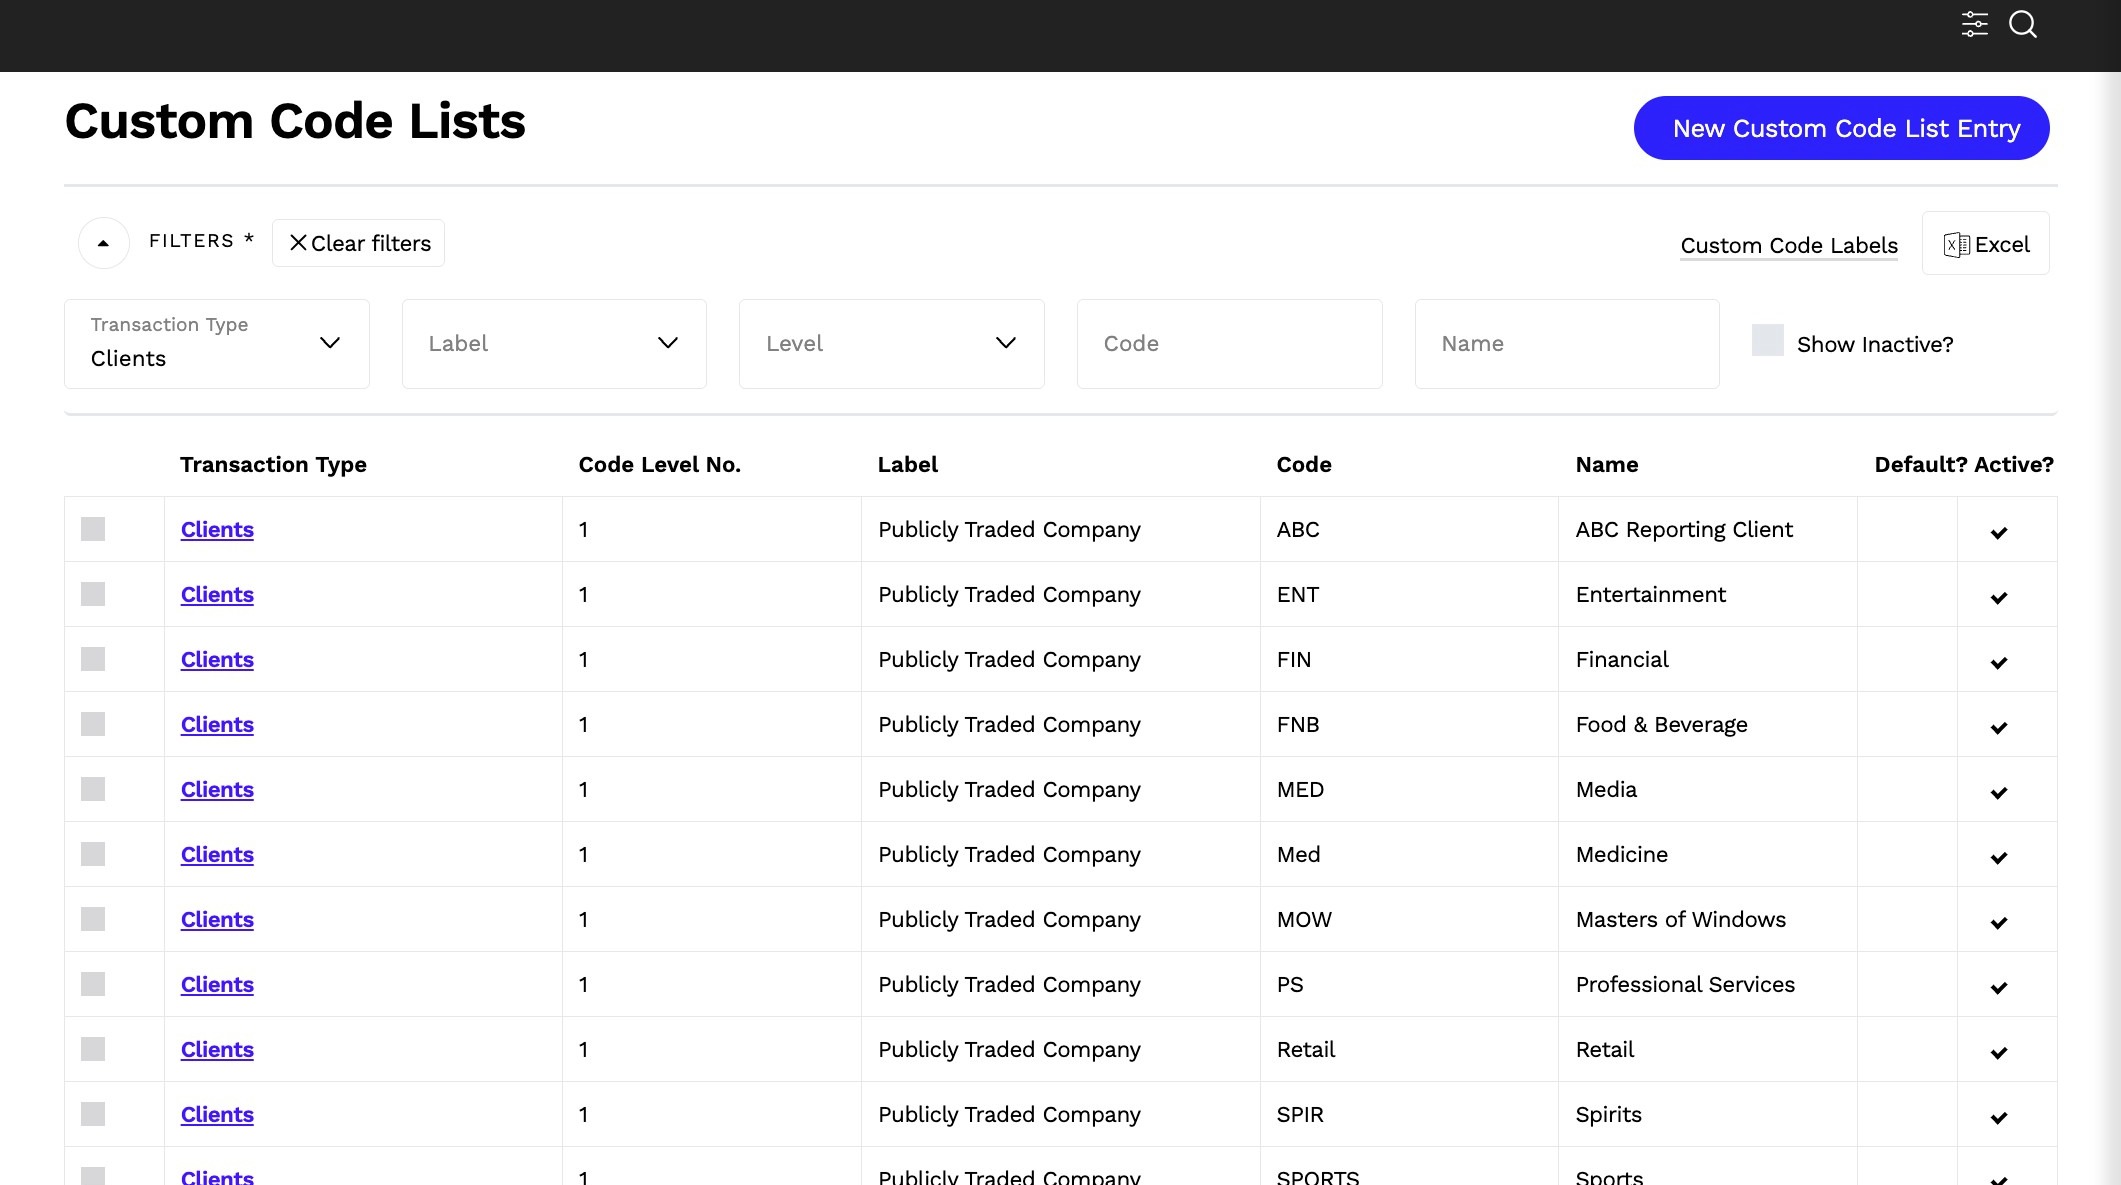
Task: Click active checkmark in Media row
Action: tap(1998, 792)
